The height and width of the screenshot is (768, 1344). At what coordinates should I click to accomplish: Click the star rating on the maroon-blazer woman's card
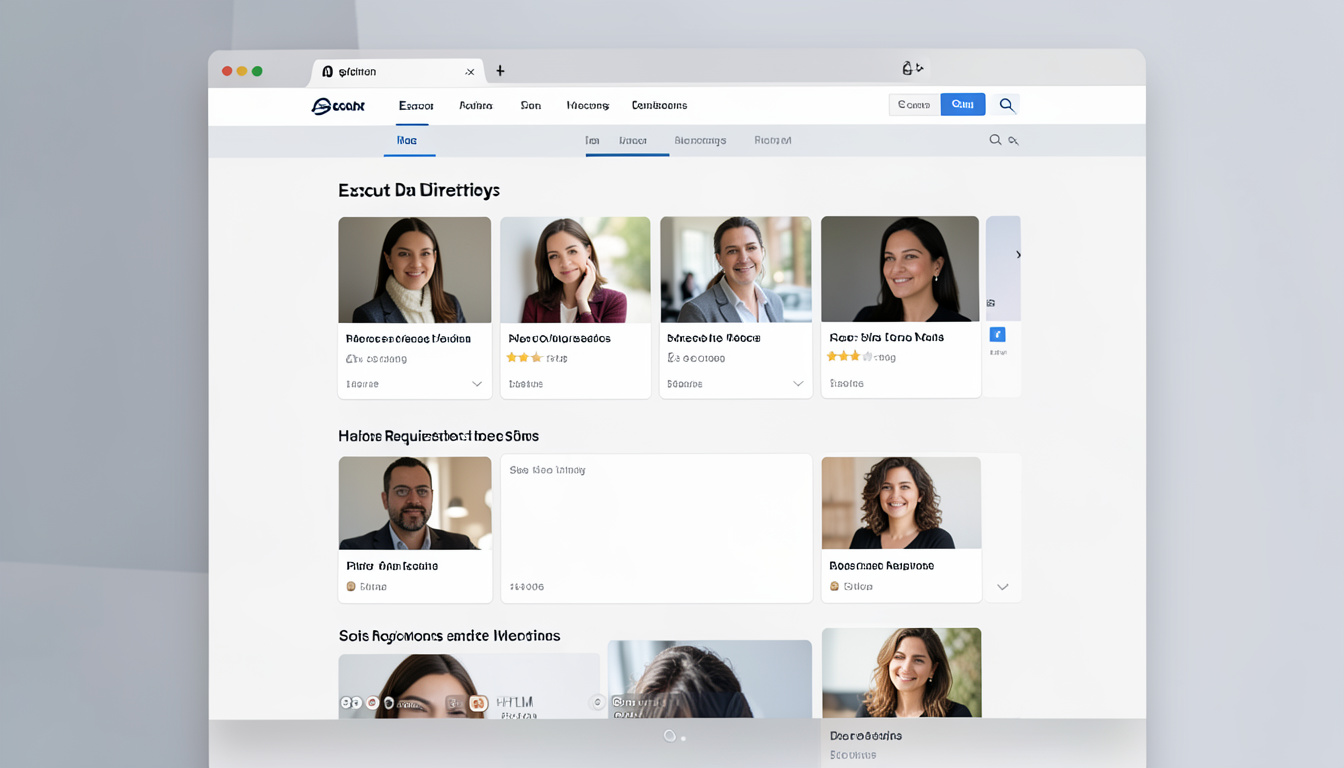point(525,357)
